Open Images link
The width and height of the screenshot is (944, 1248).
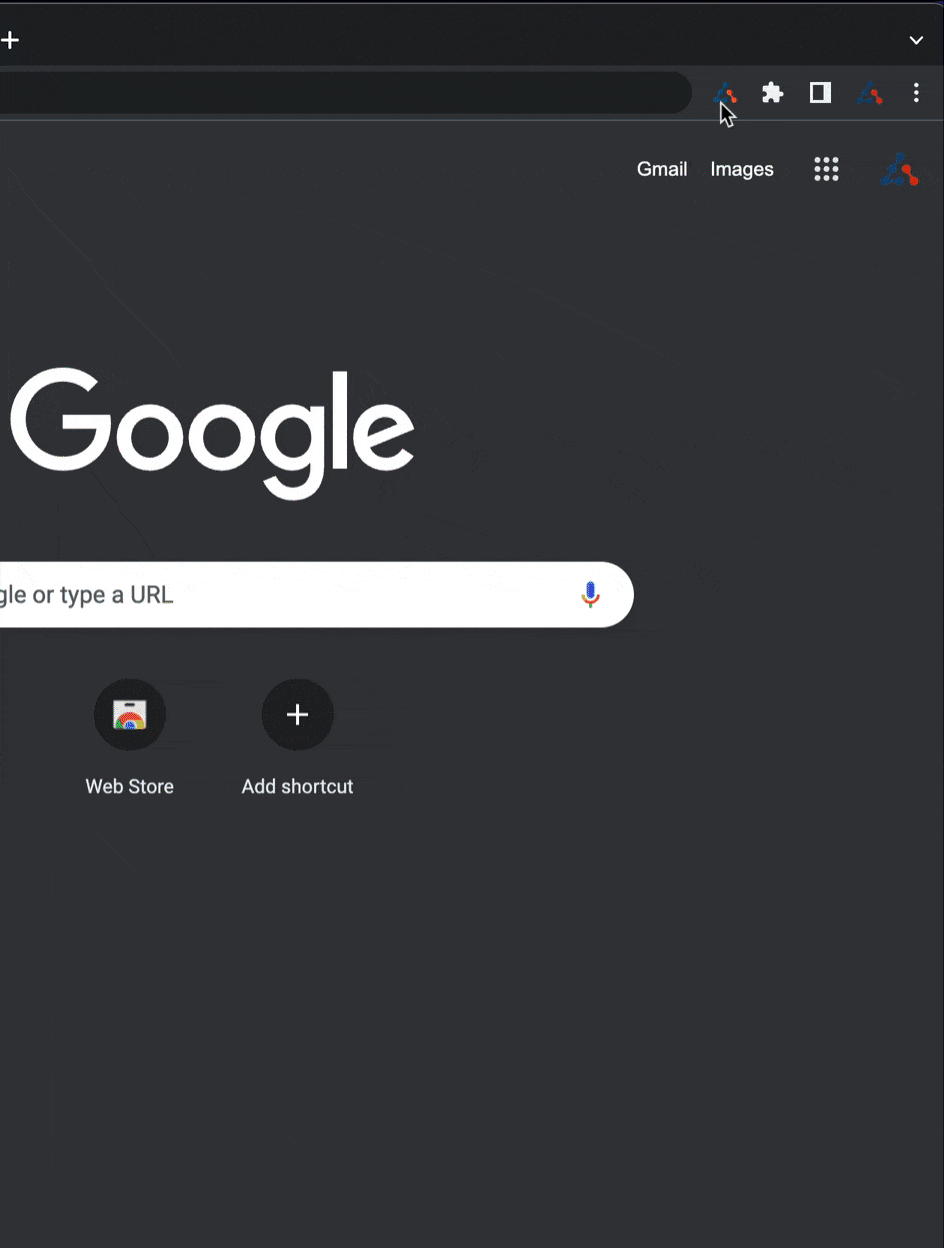(x=742, y=169)
